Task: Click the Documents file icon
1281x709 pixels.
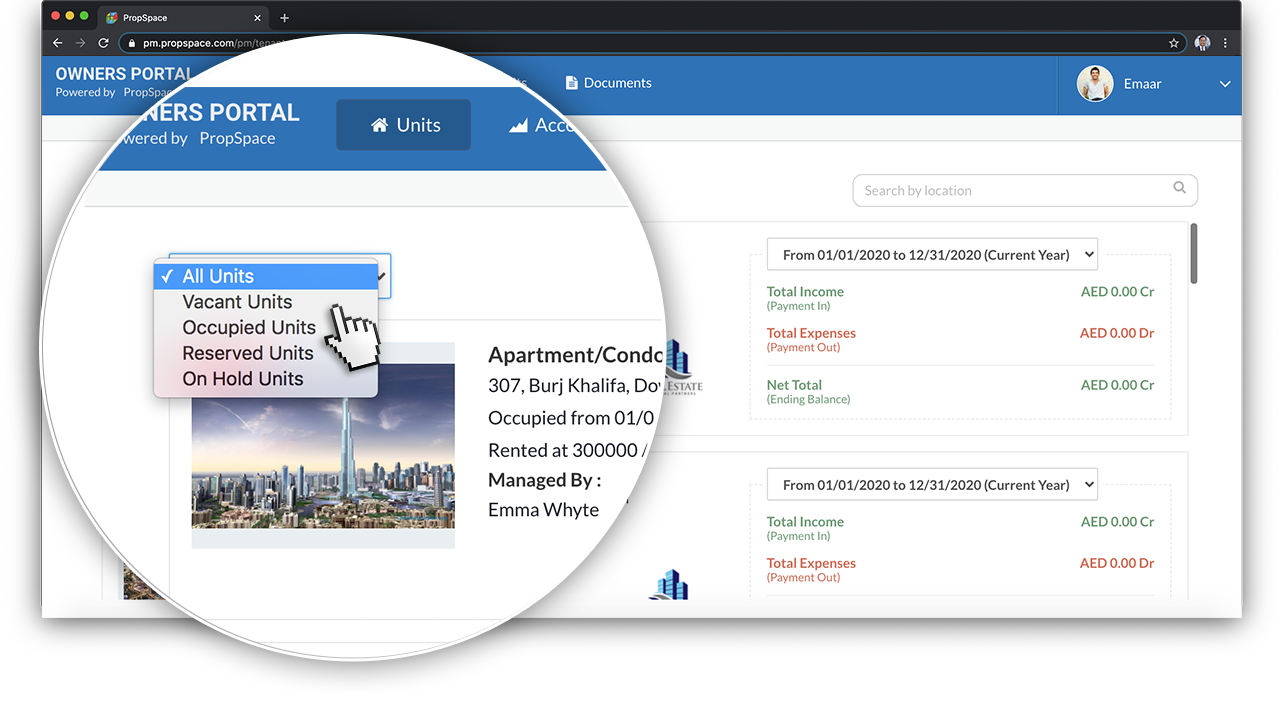Action: [571, 83]
